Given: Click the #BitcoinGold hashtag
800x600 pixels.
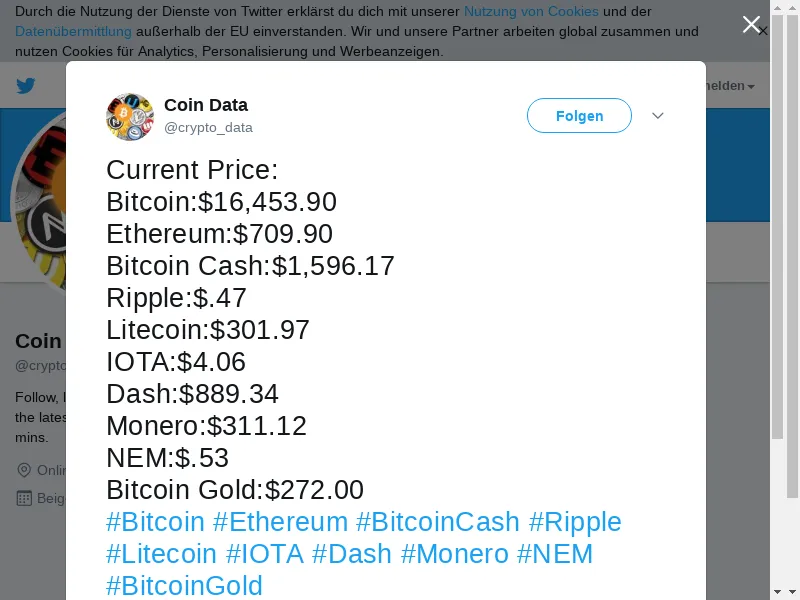Looking at the screenshot, I should click(184, 586).
